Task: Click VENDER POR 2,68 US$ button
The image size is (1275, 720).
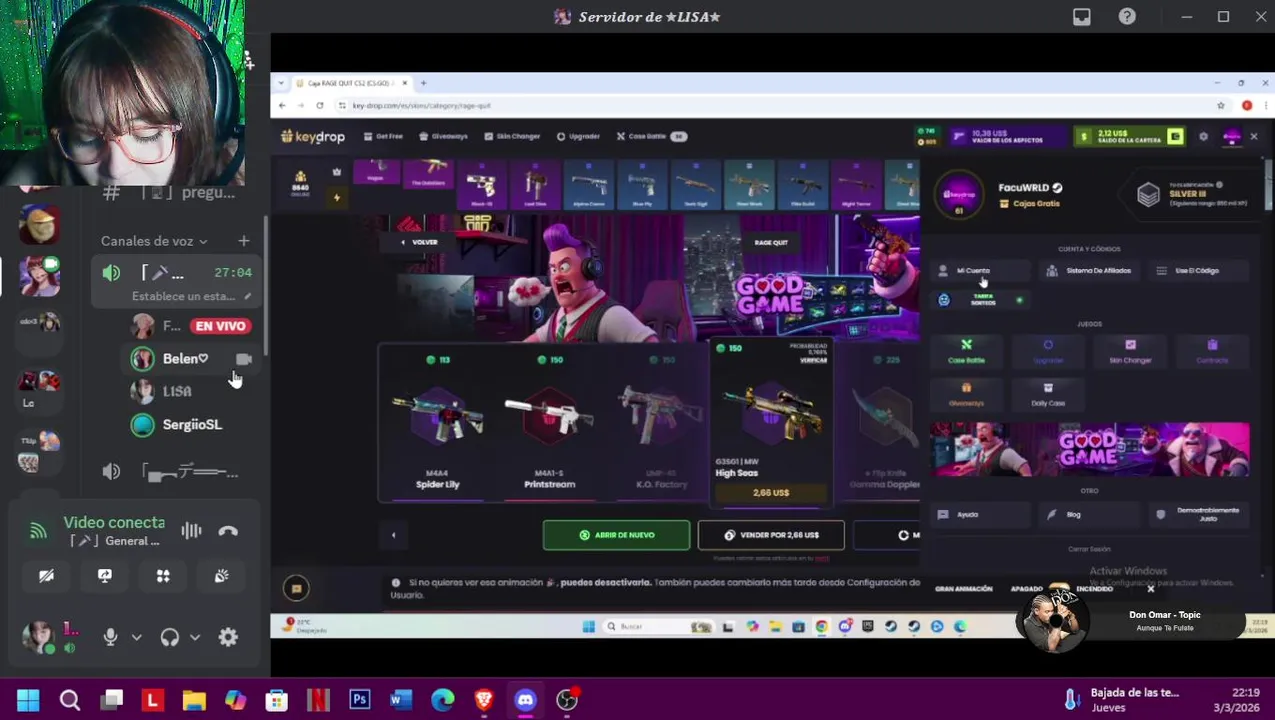Action: (771, 535)
